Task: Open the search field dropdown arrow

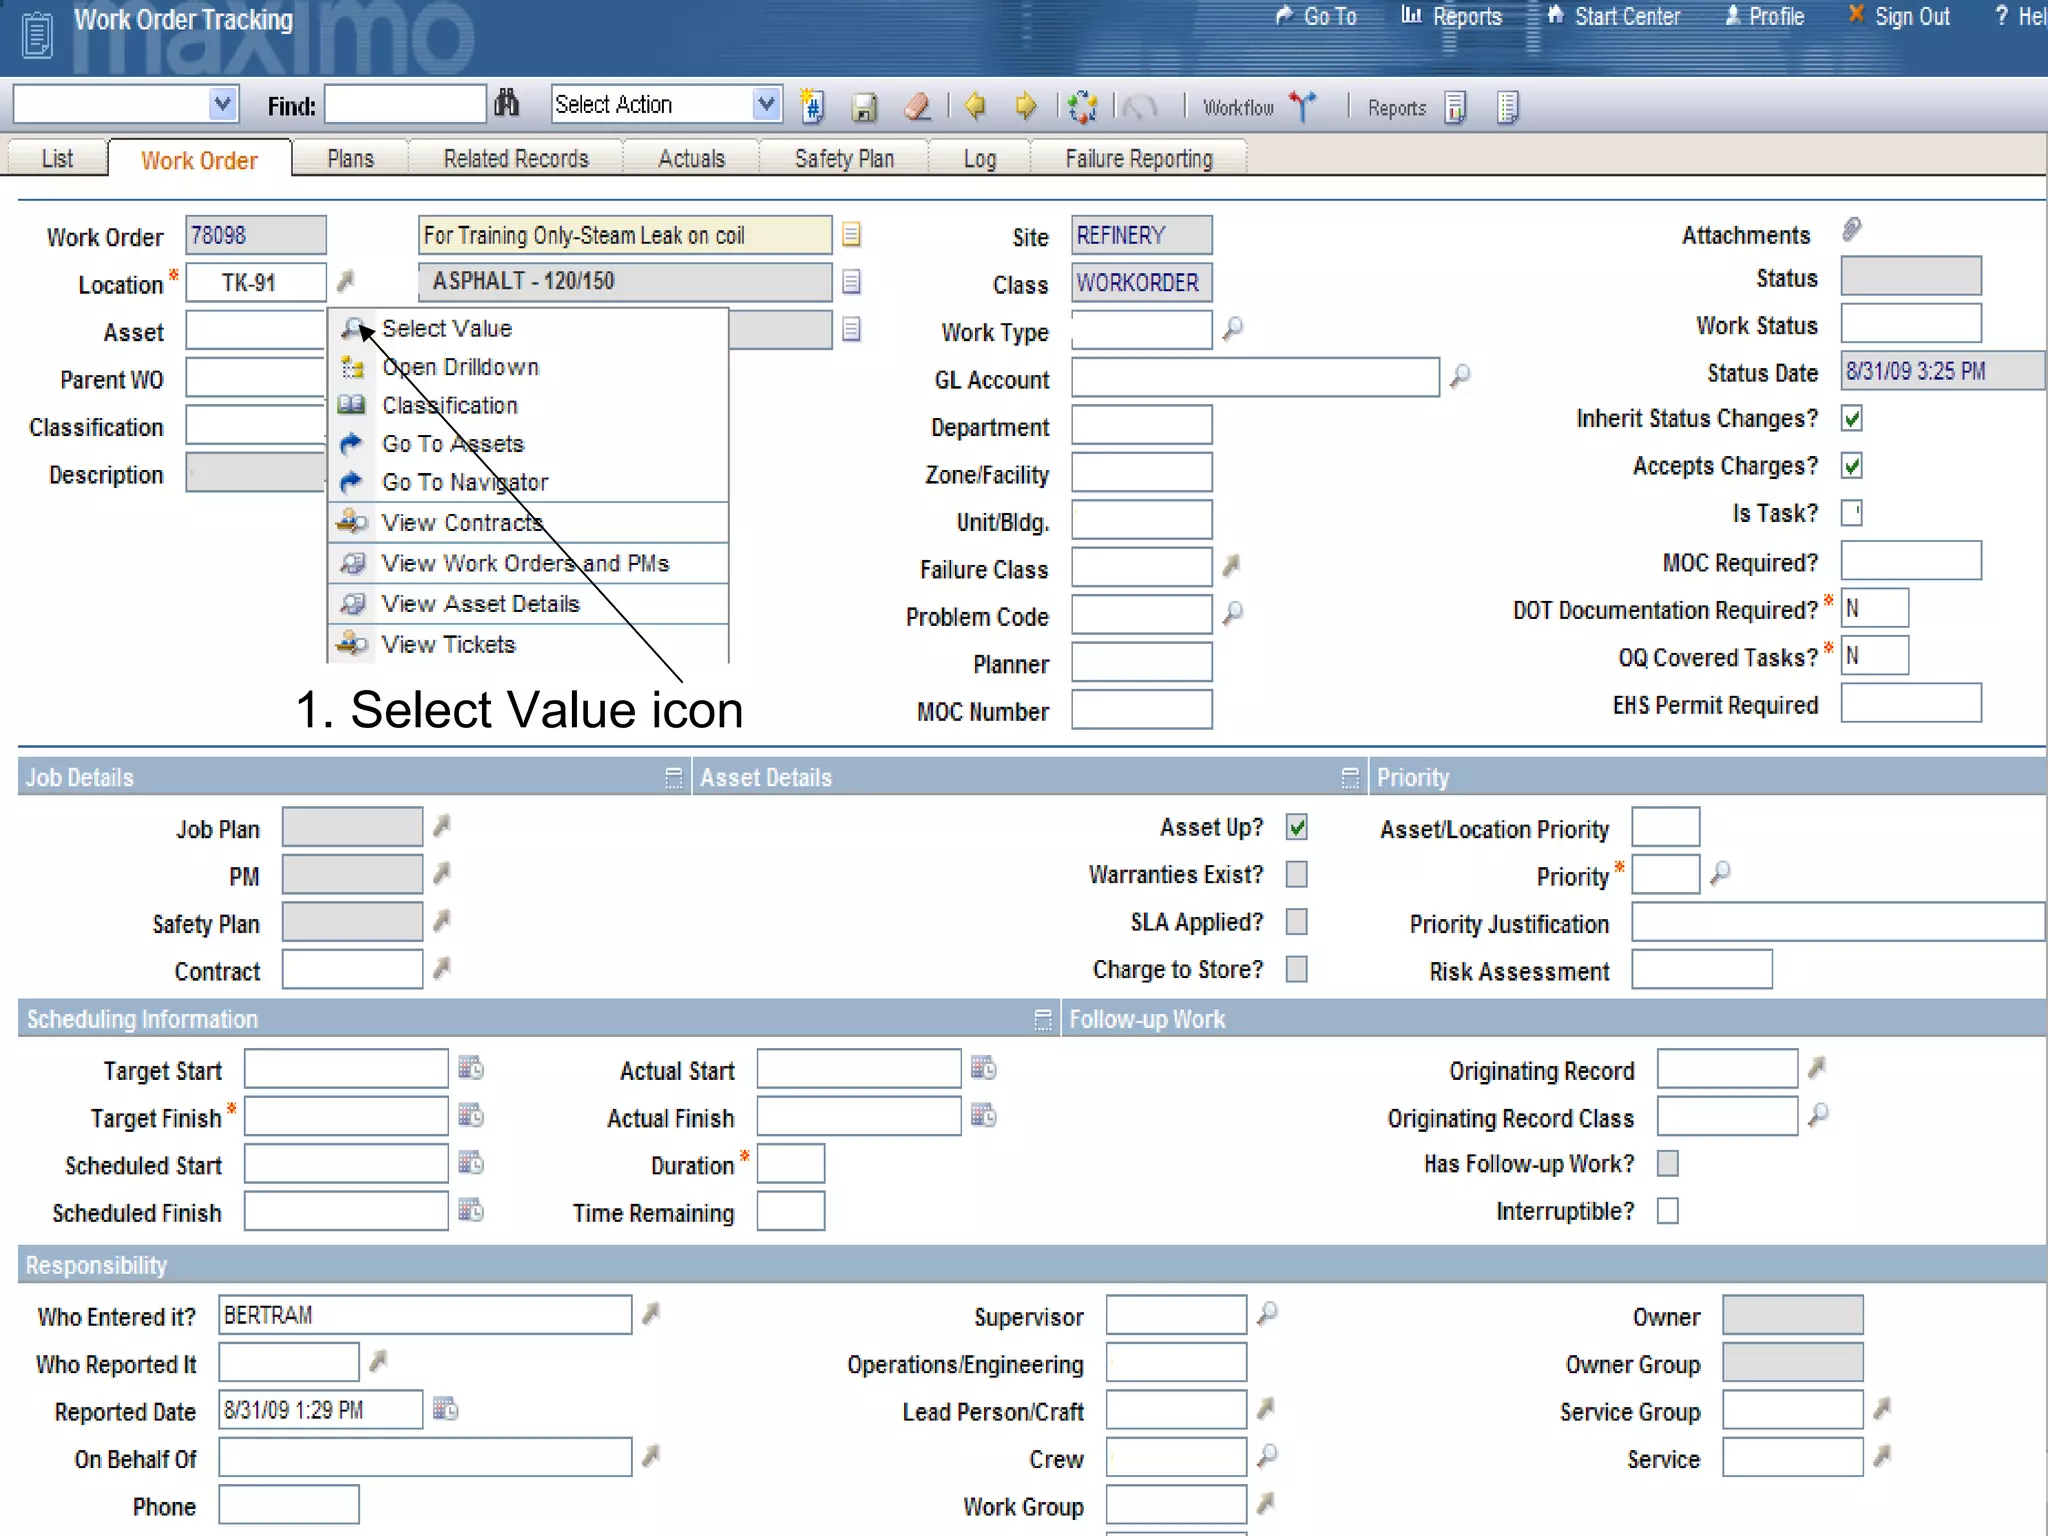Action: tap(223, 104)
